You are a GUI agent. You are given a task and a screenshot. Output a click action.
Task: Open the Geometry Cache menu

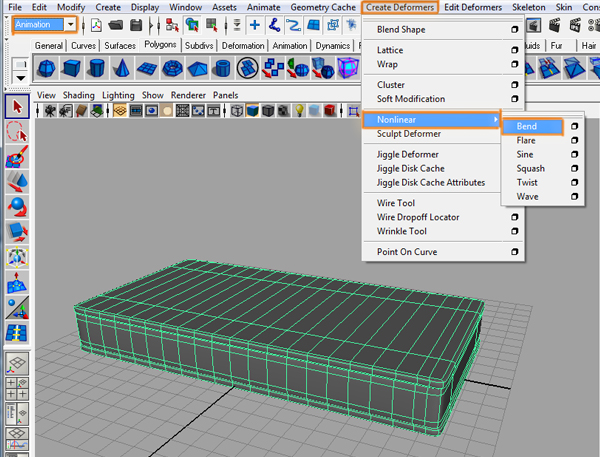pyautogui.click(x=323, y=7)
